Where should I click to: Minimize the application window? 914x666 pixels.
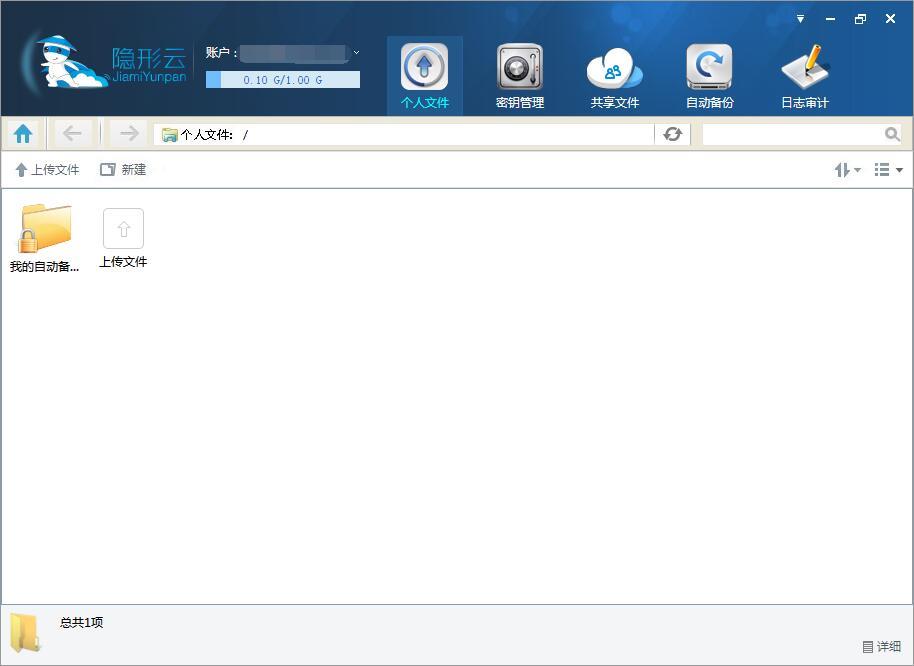pos(831,19)
